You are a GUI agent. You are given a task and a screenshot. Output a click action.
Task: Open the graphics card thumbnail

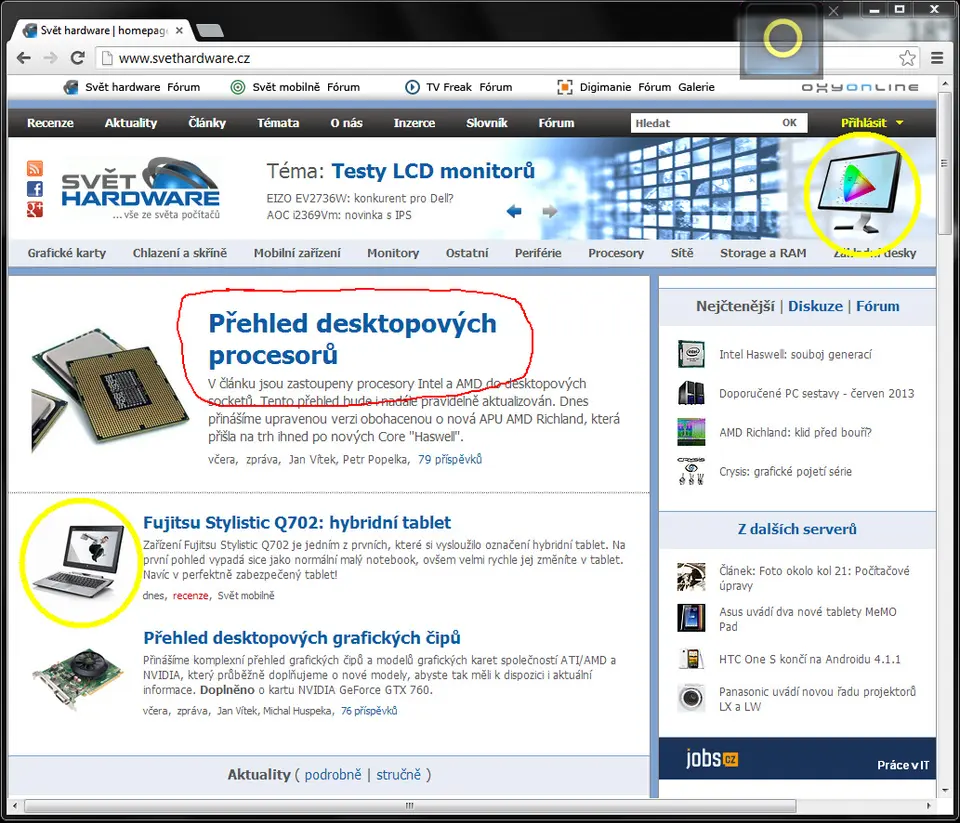(78, 678)
